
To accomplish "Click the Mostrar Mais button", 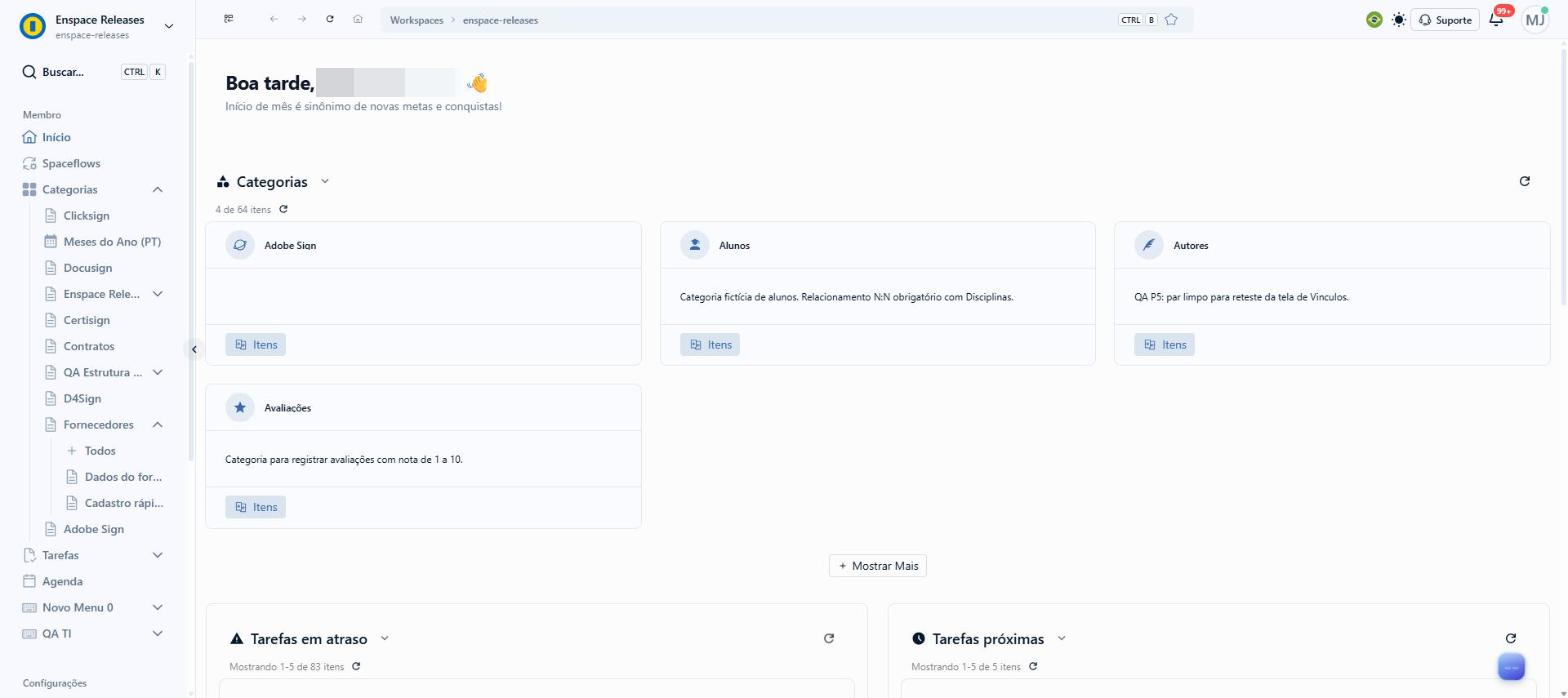I will (x=878, y=566).
